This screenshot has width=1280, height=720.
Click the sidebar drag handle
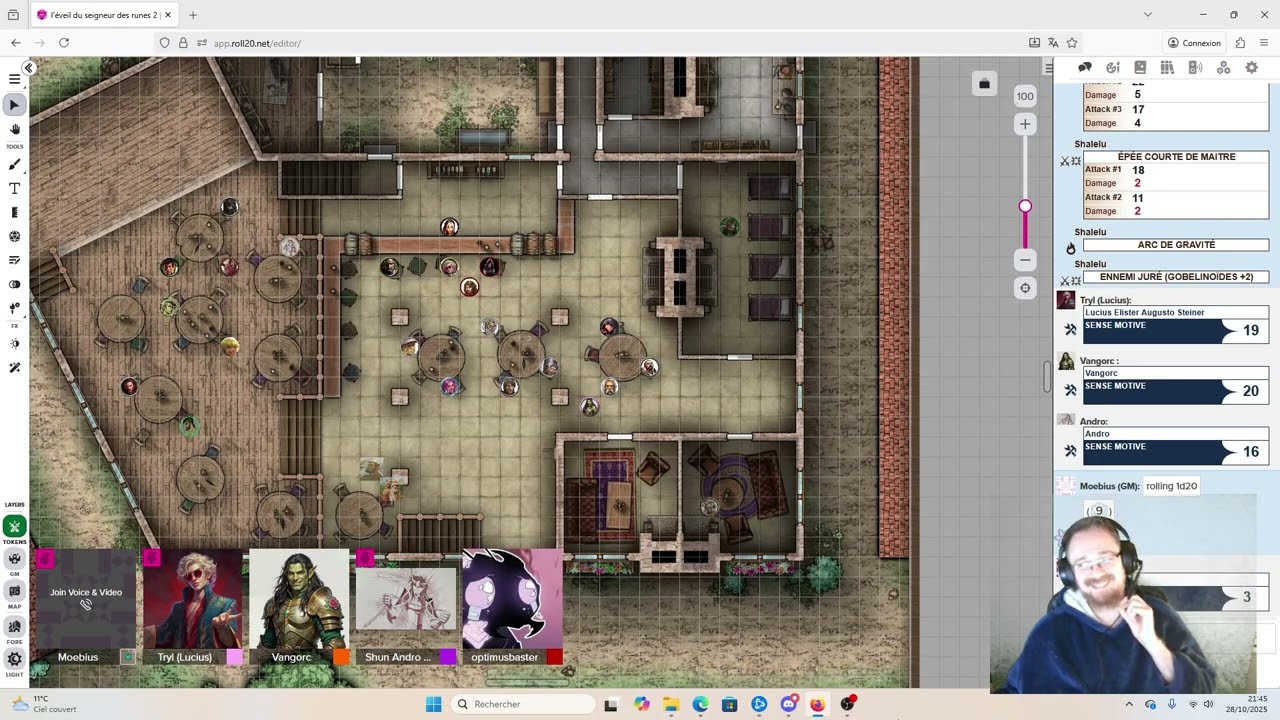1048,377
